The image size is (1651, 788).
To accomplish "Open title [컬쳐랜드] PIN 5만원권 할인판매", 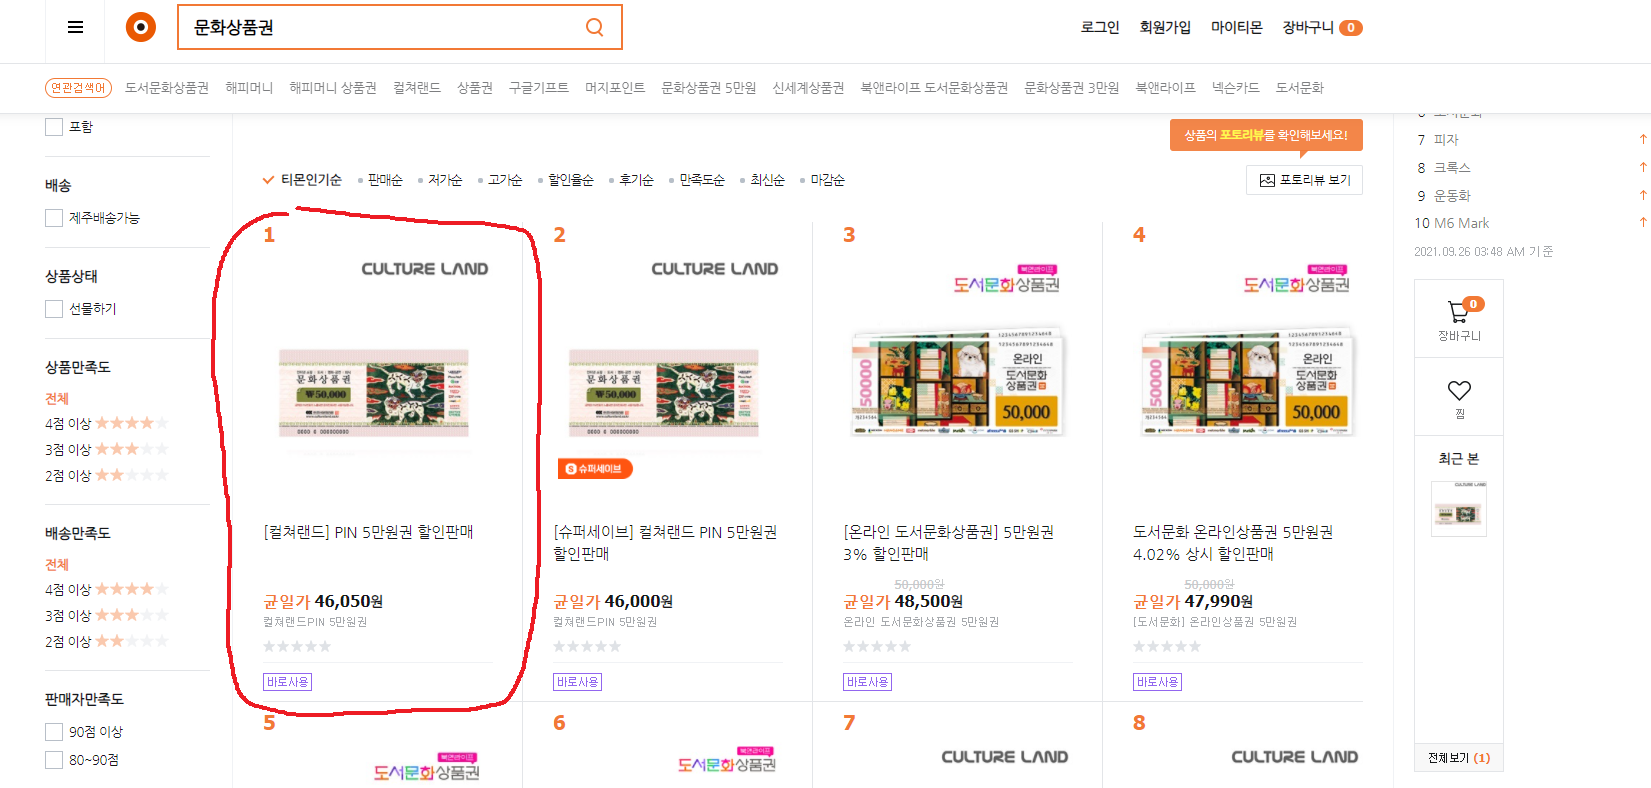I will click(x=368, y=532).
